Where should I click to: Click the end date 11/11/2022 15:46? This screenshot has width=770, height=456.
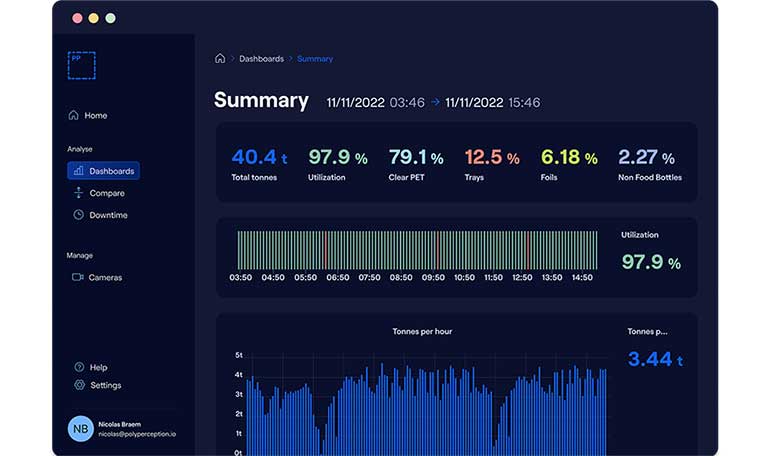(x=493, y=103)
